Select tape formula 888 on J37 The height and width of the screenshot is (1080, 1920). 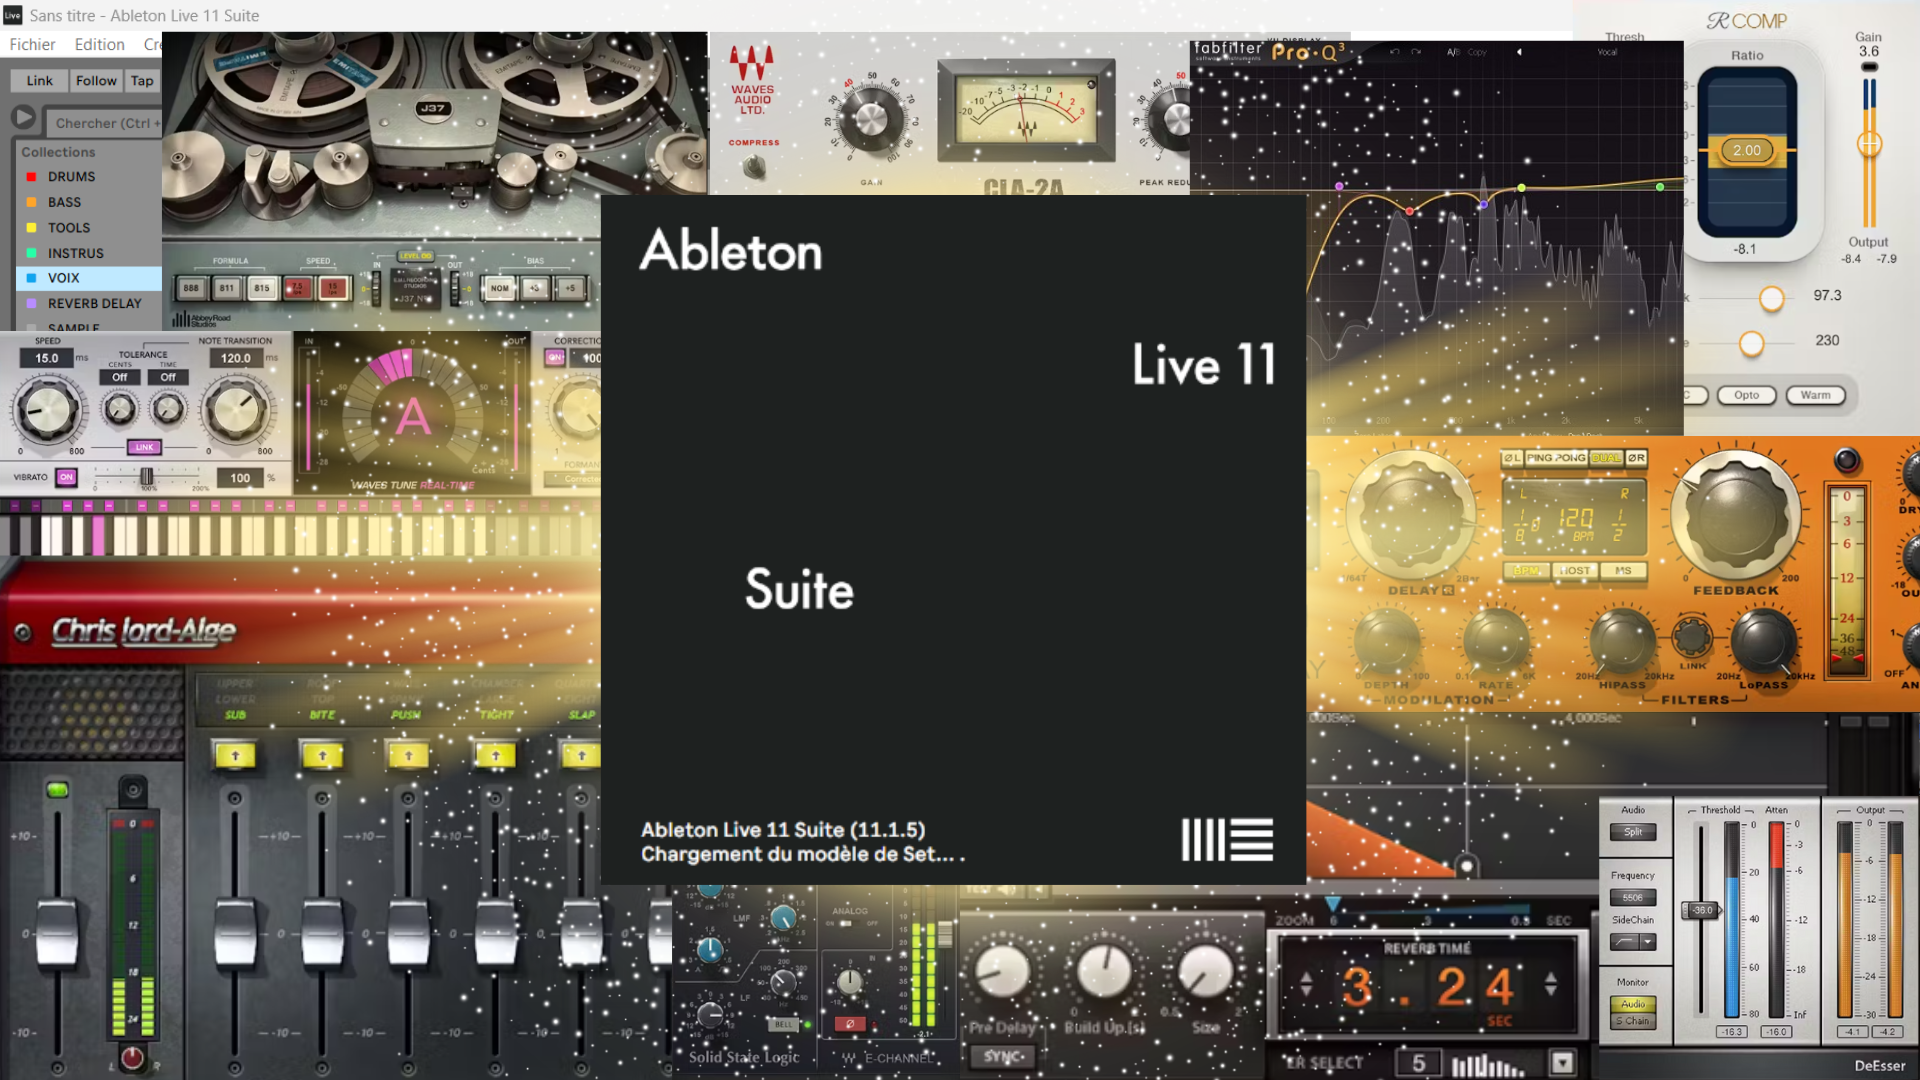point(191,288)
